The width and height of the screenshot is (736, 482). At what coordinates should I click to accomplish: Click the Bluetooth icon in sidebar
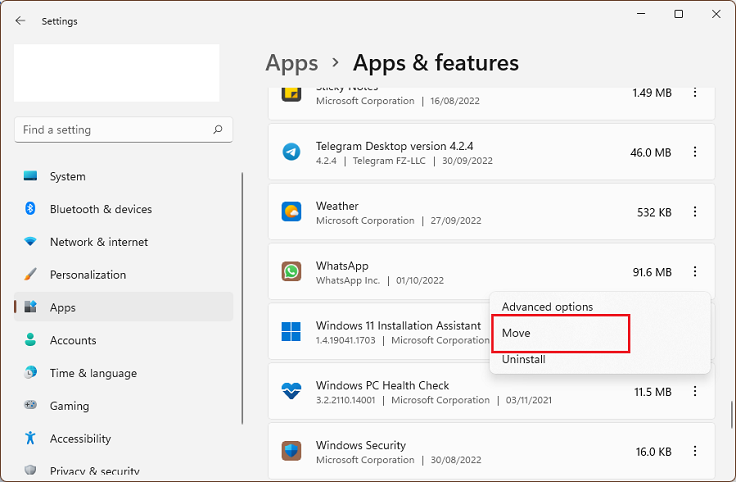tap(31, 208)
